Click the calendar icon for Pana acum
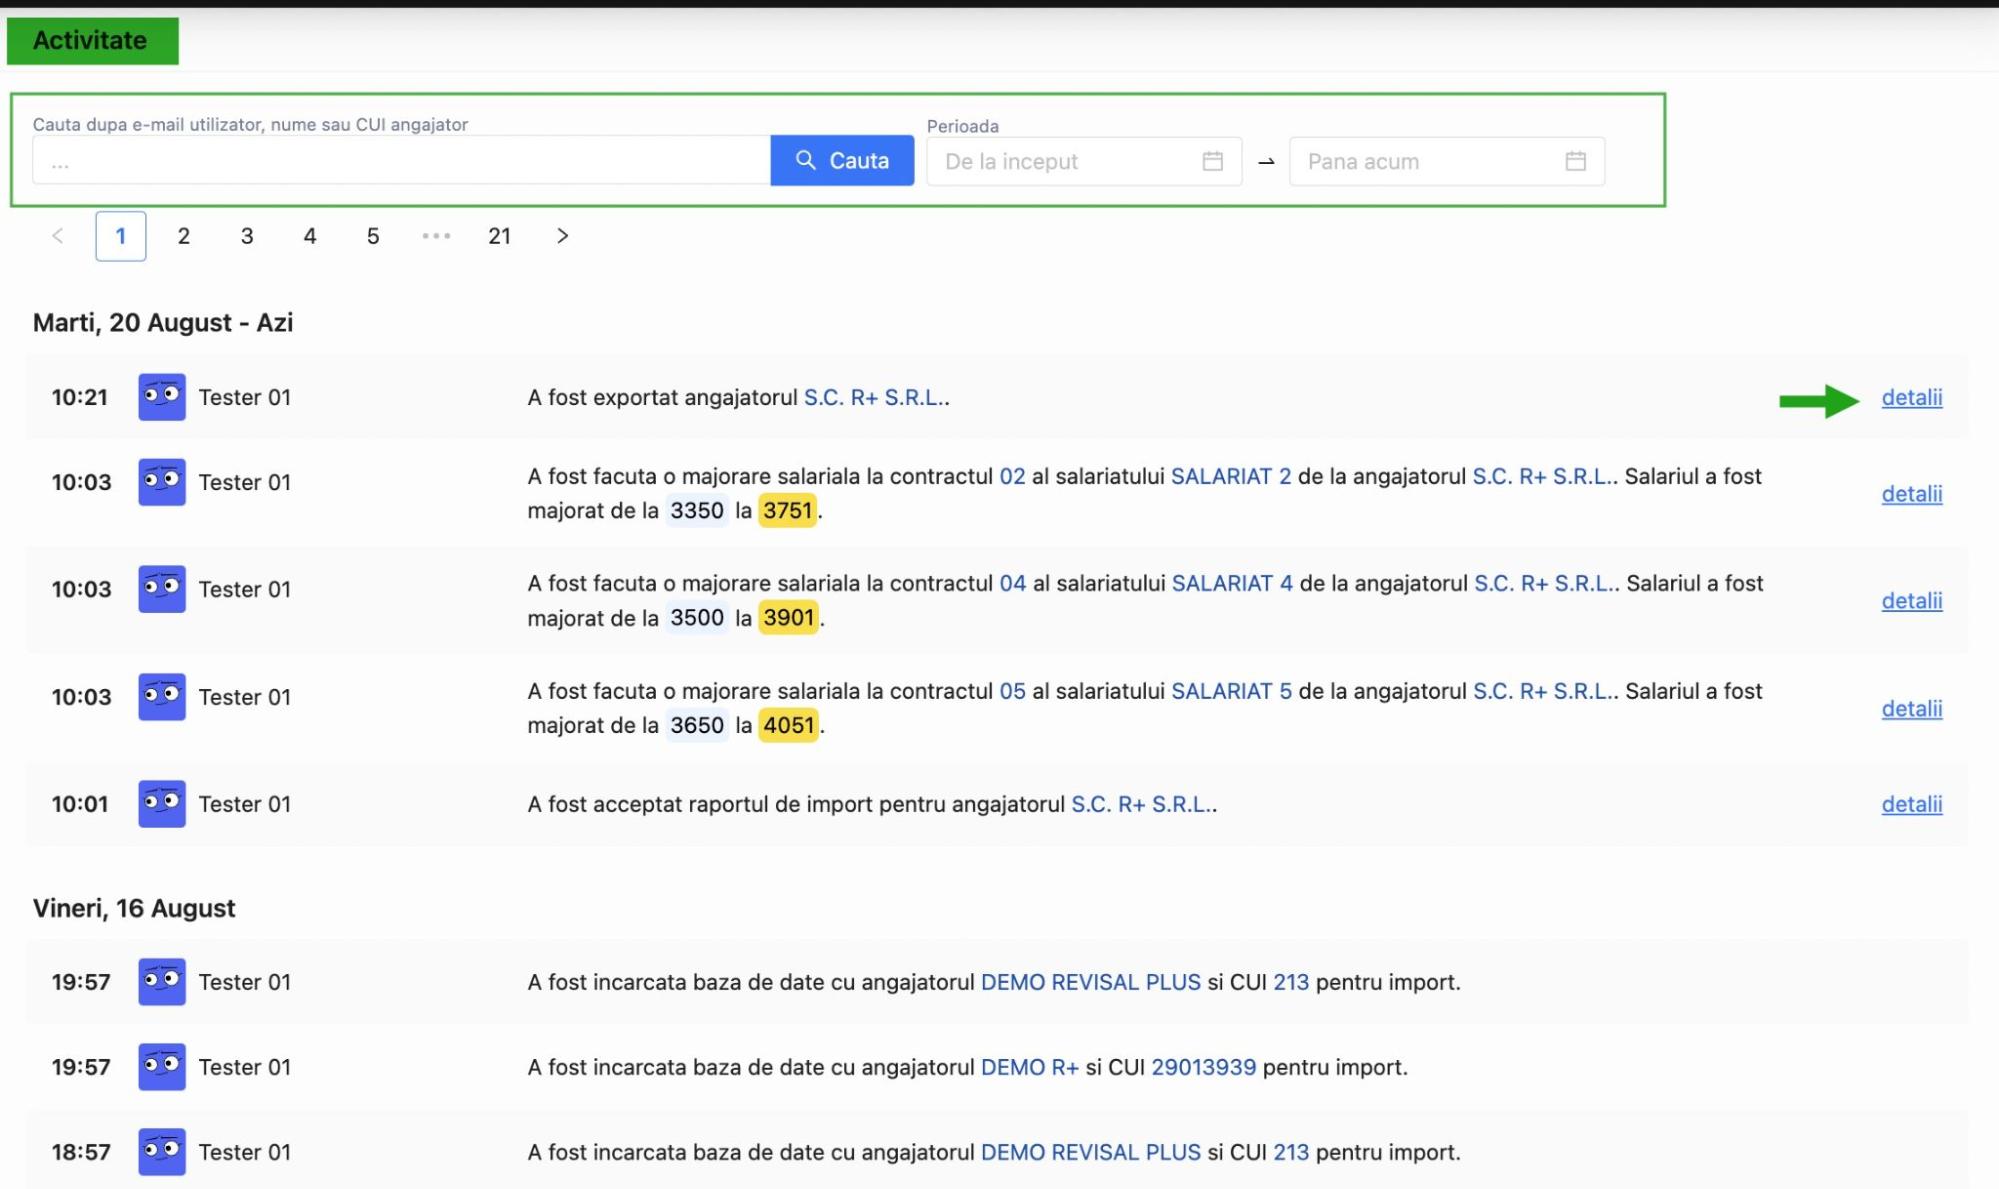 (x=1575, y=160)
